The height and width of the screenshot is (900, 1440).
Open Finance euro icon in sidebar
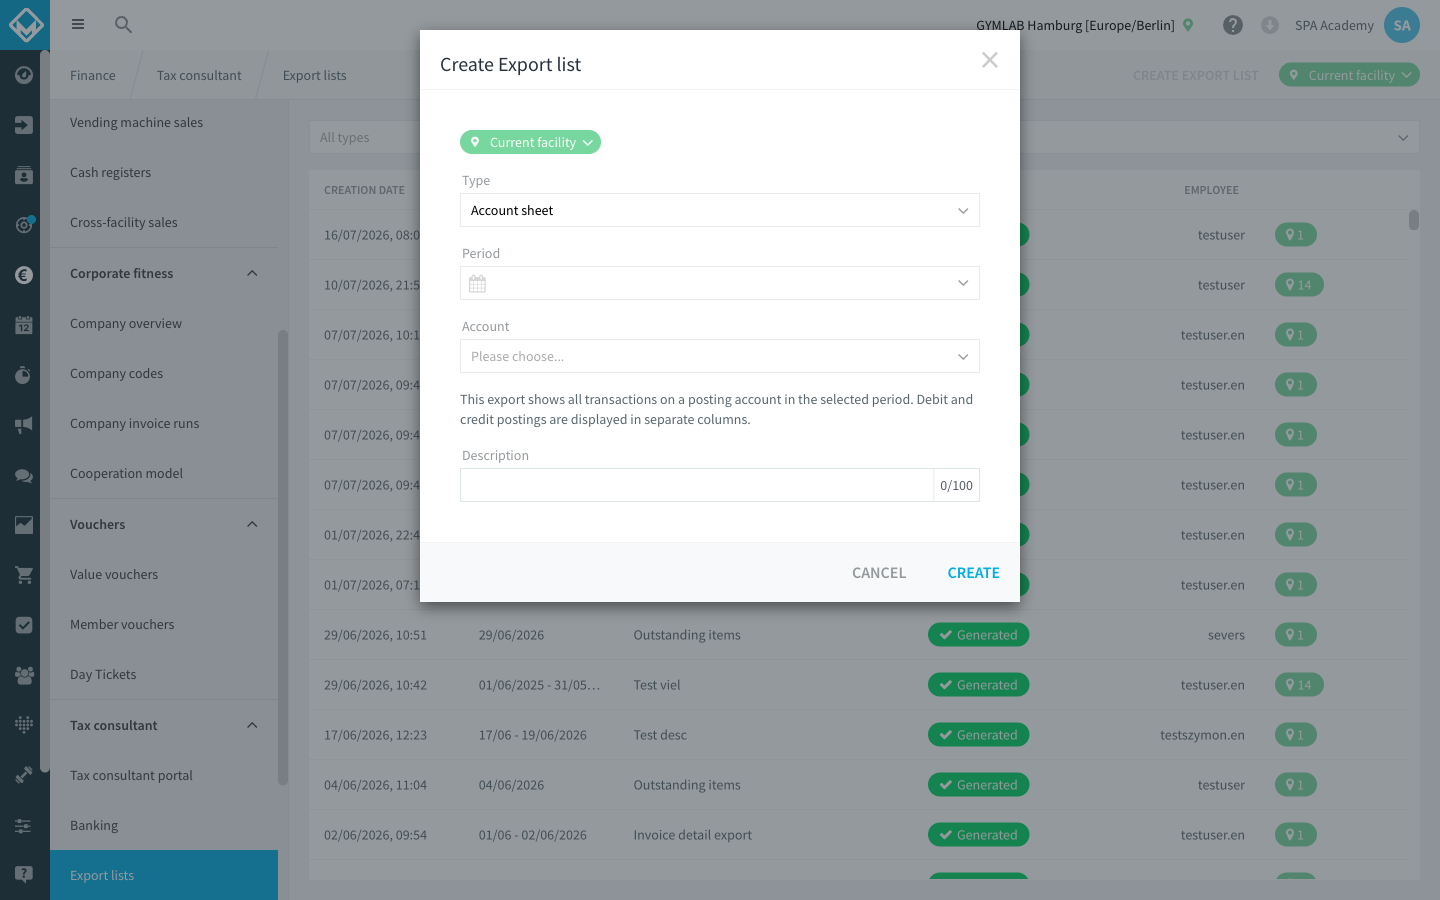(x=24, y=275)
